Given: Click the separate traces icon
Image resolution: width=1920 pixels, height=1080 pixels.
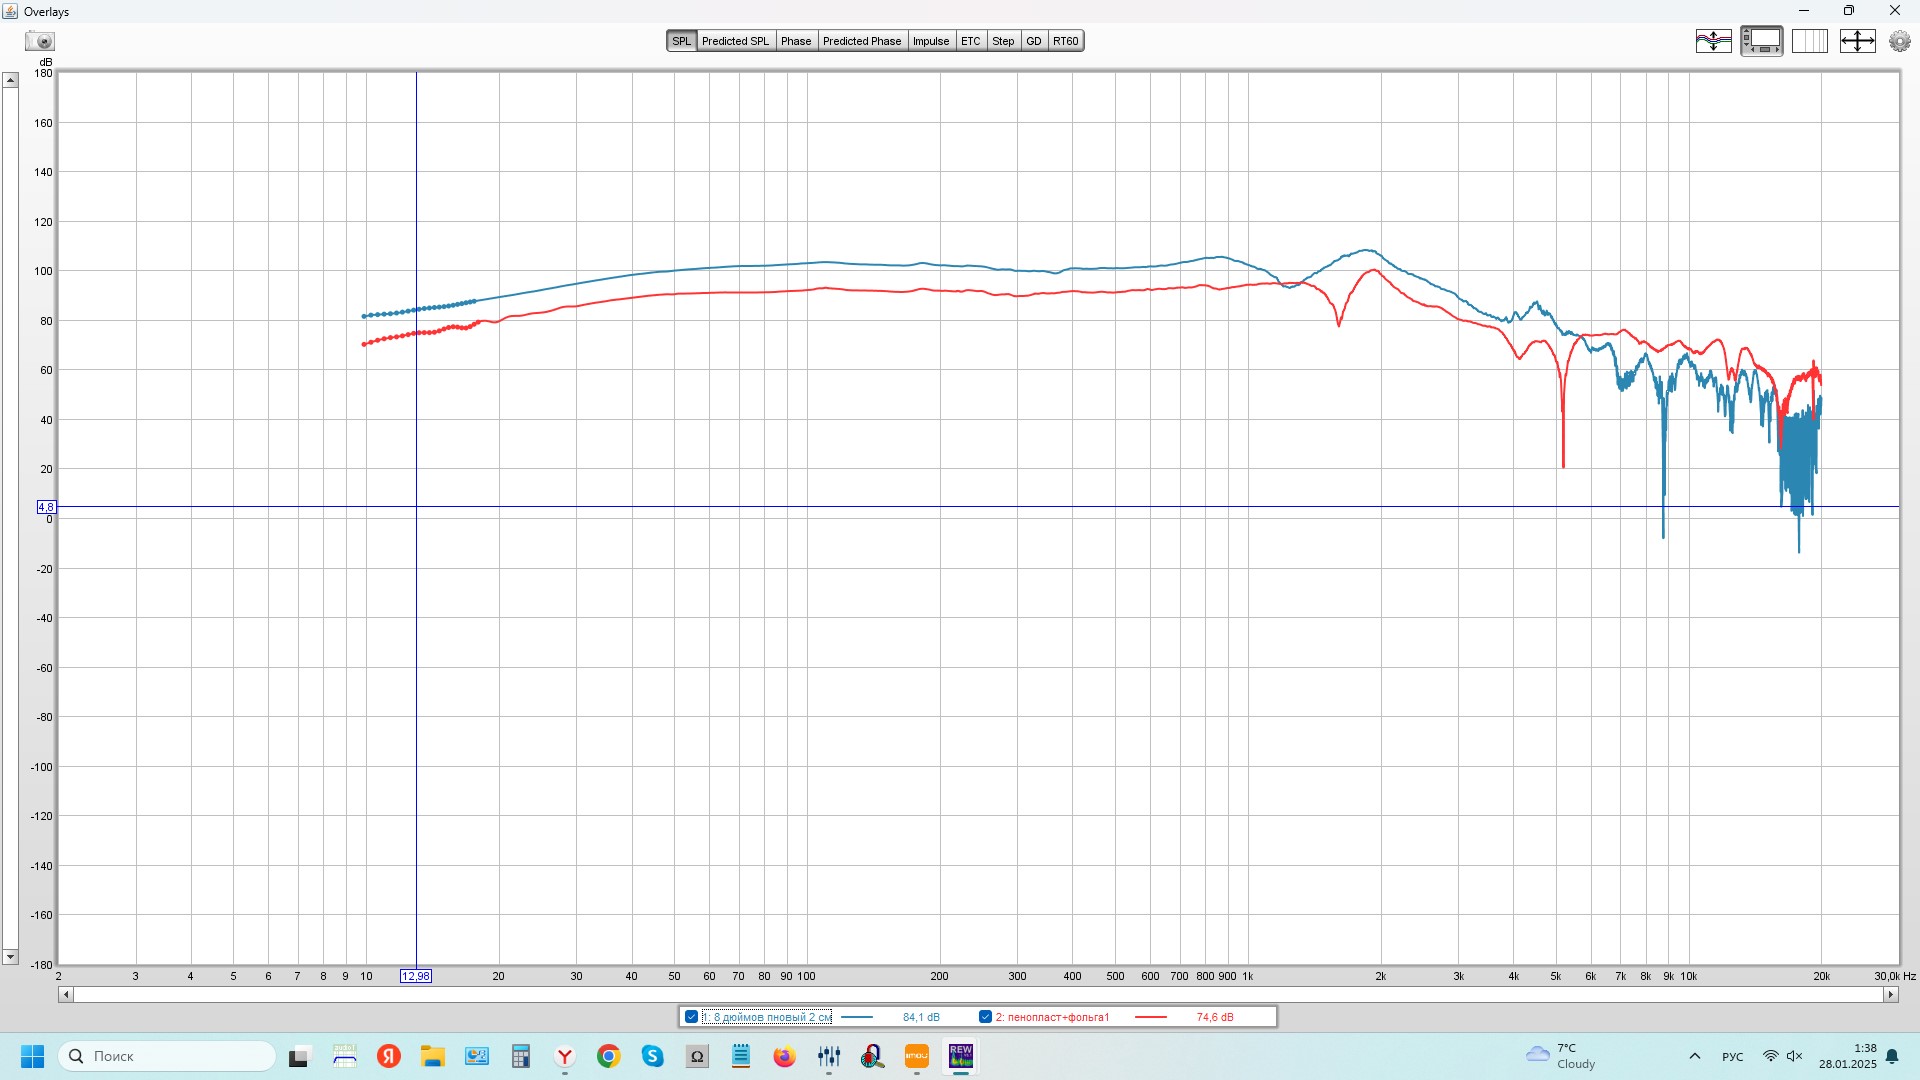Looking at the screenshot, I should tap(1713, 41).
